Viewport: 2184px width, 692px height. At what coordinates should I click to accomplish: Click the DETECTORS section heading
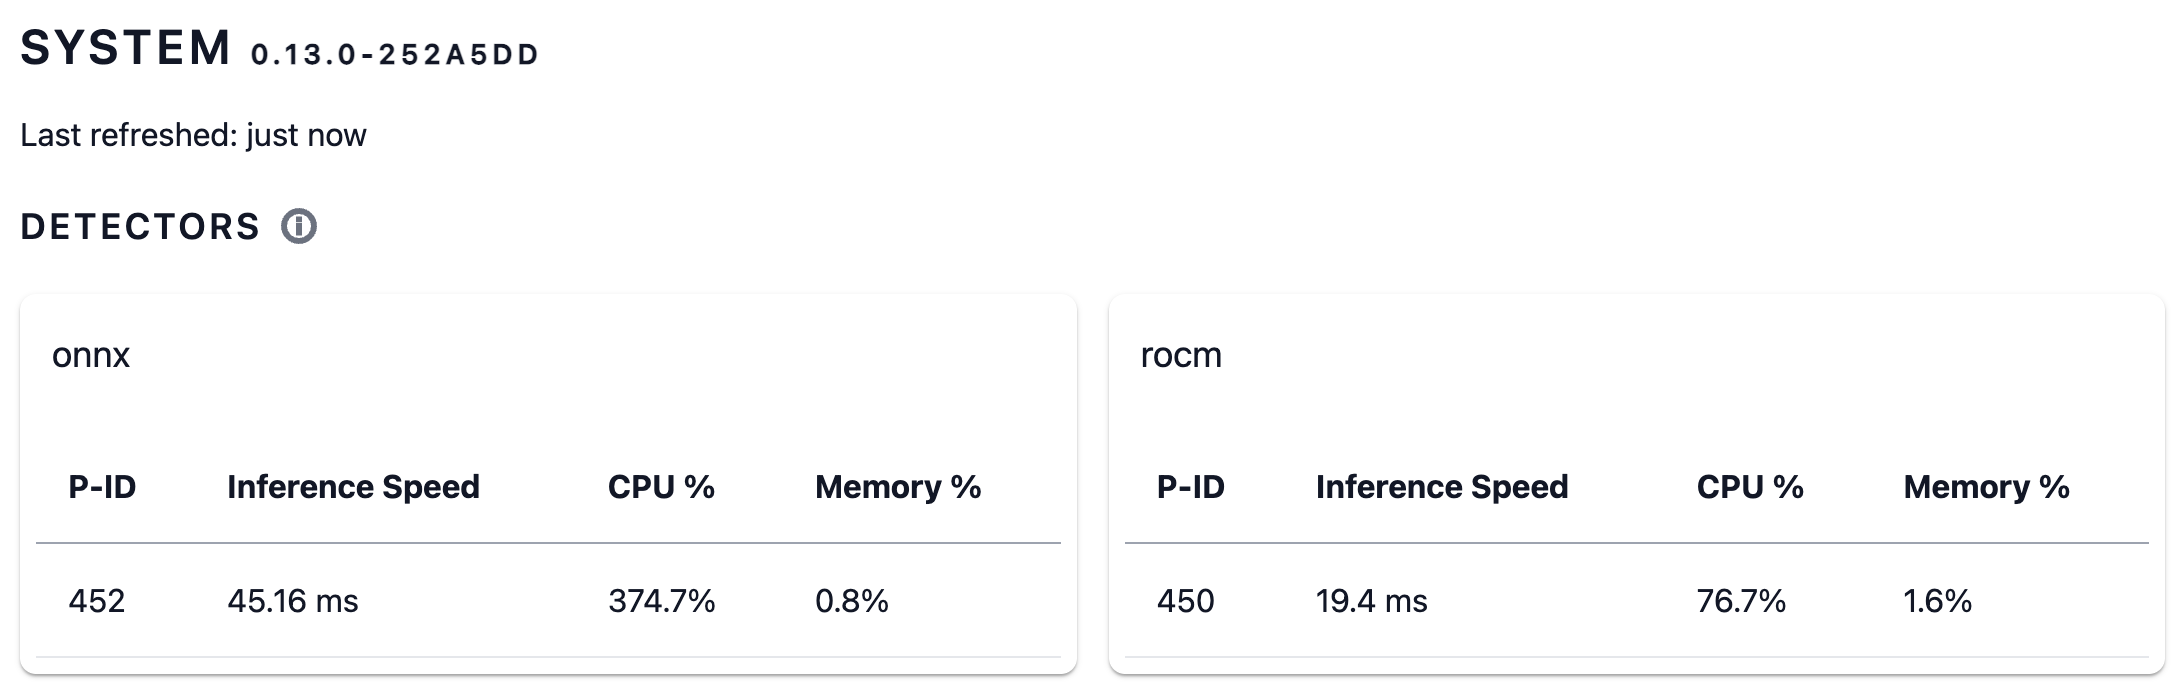coord(140,227)
